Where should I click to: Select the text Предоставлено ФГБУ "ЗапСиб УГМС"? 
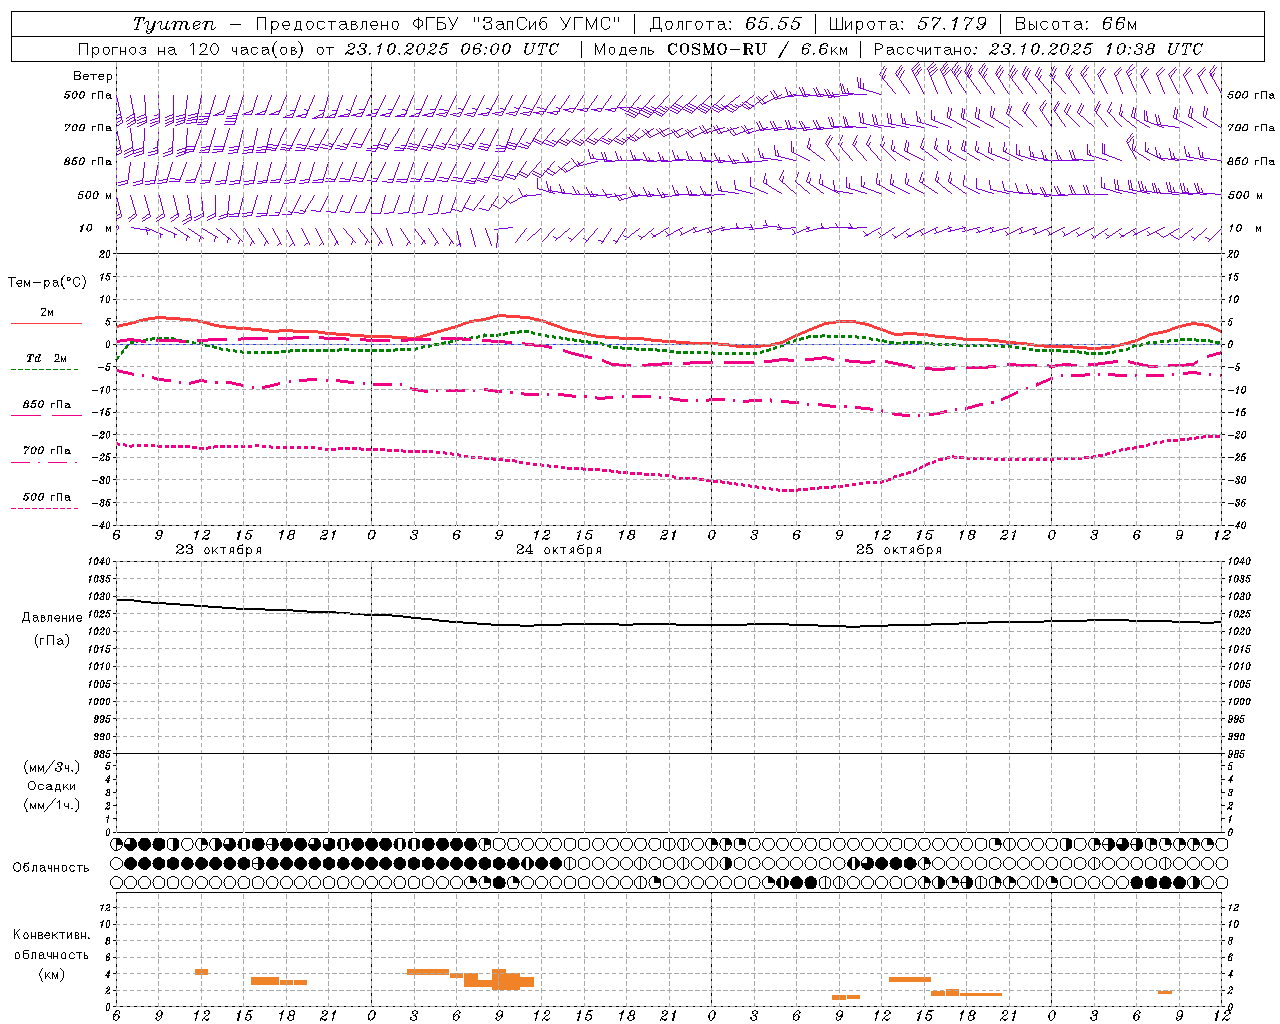(x=439, y=24)
